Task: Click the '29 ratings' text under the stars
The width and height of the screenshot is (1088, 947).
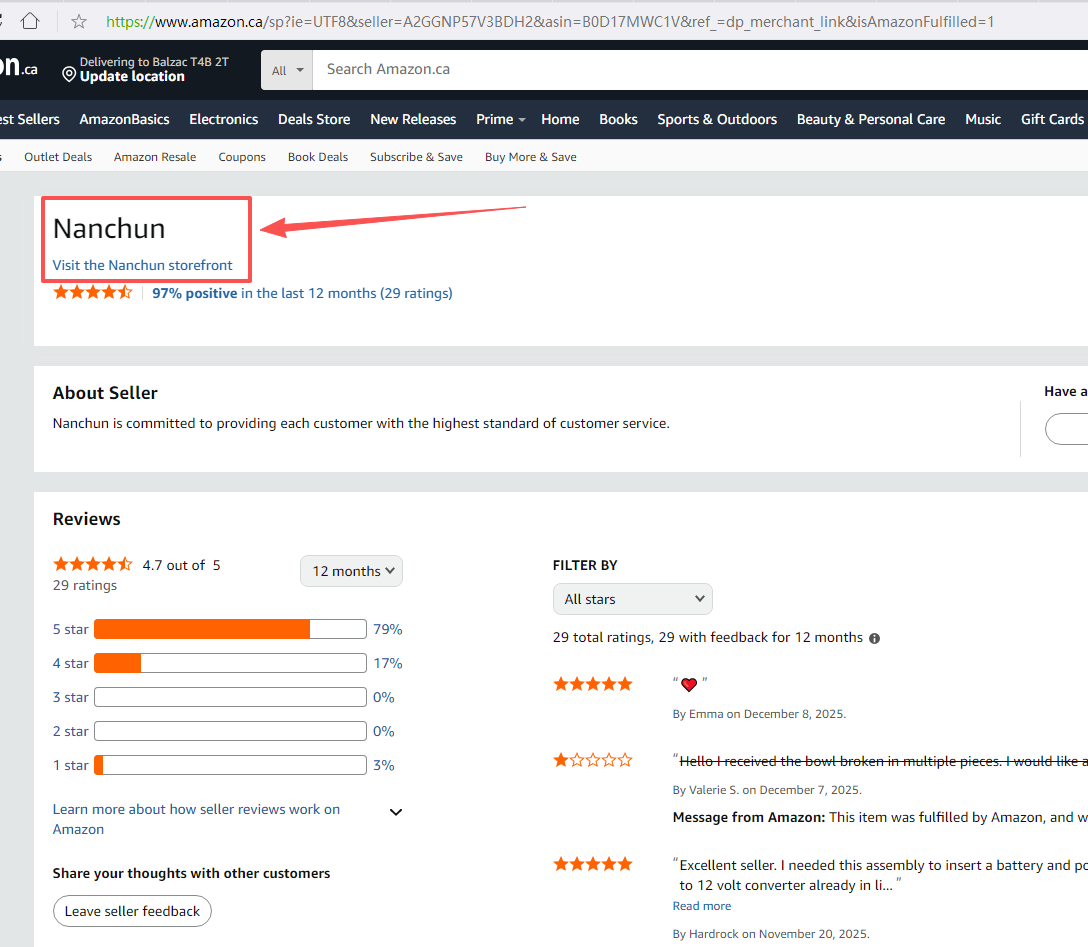Action: point(85,586)
